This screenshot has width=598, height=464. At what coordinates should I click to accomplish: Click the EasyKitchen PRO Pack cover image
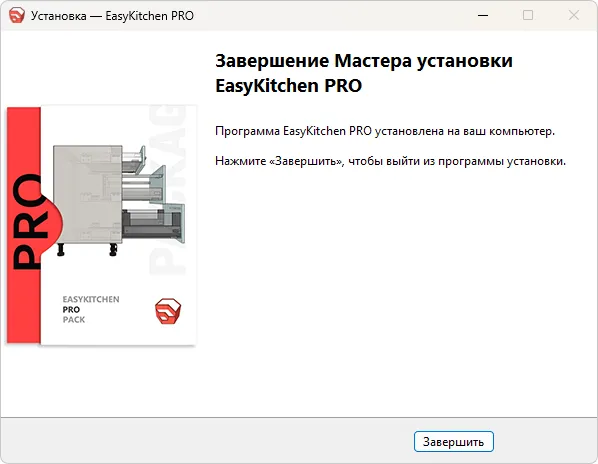coord(101,225)
